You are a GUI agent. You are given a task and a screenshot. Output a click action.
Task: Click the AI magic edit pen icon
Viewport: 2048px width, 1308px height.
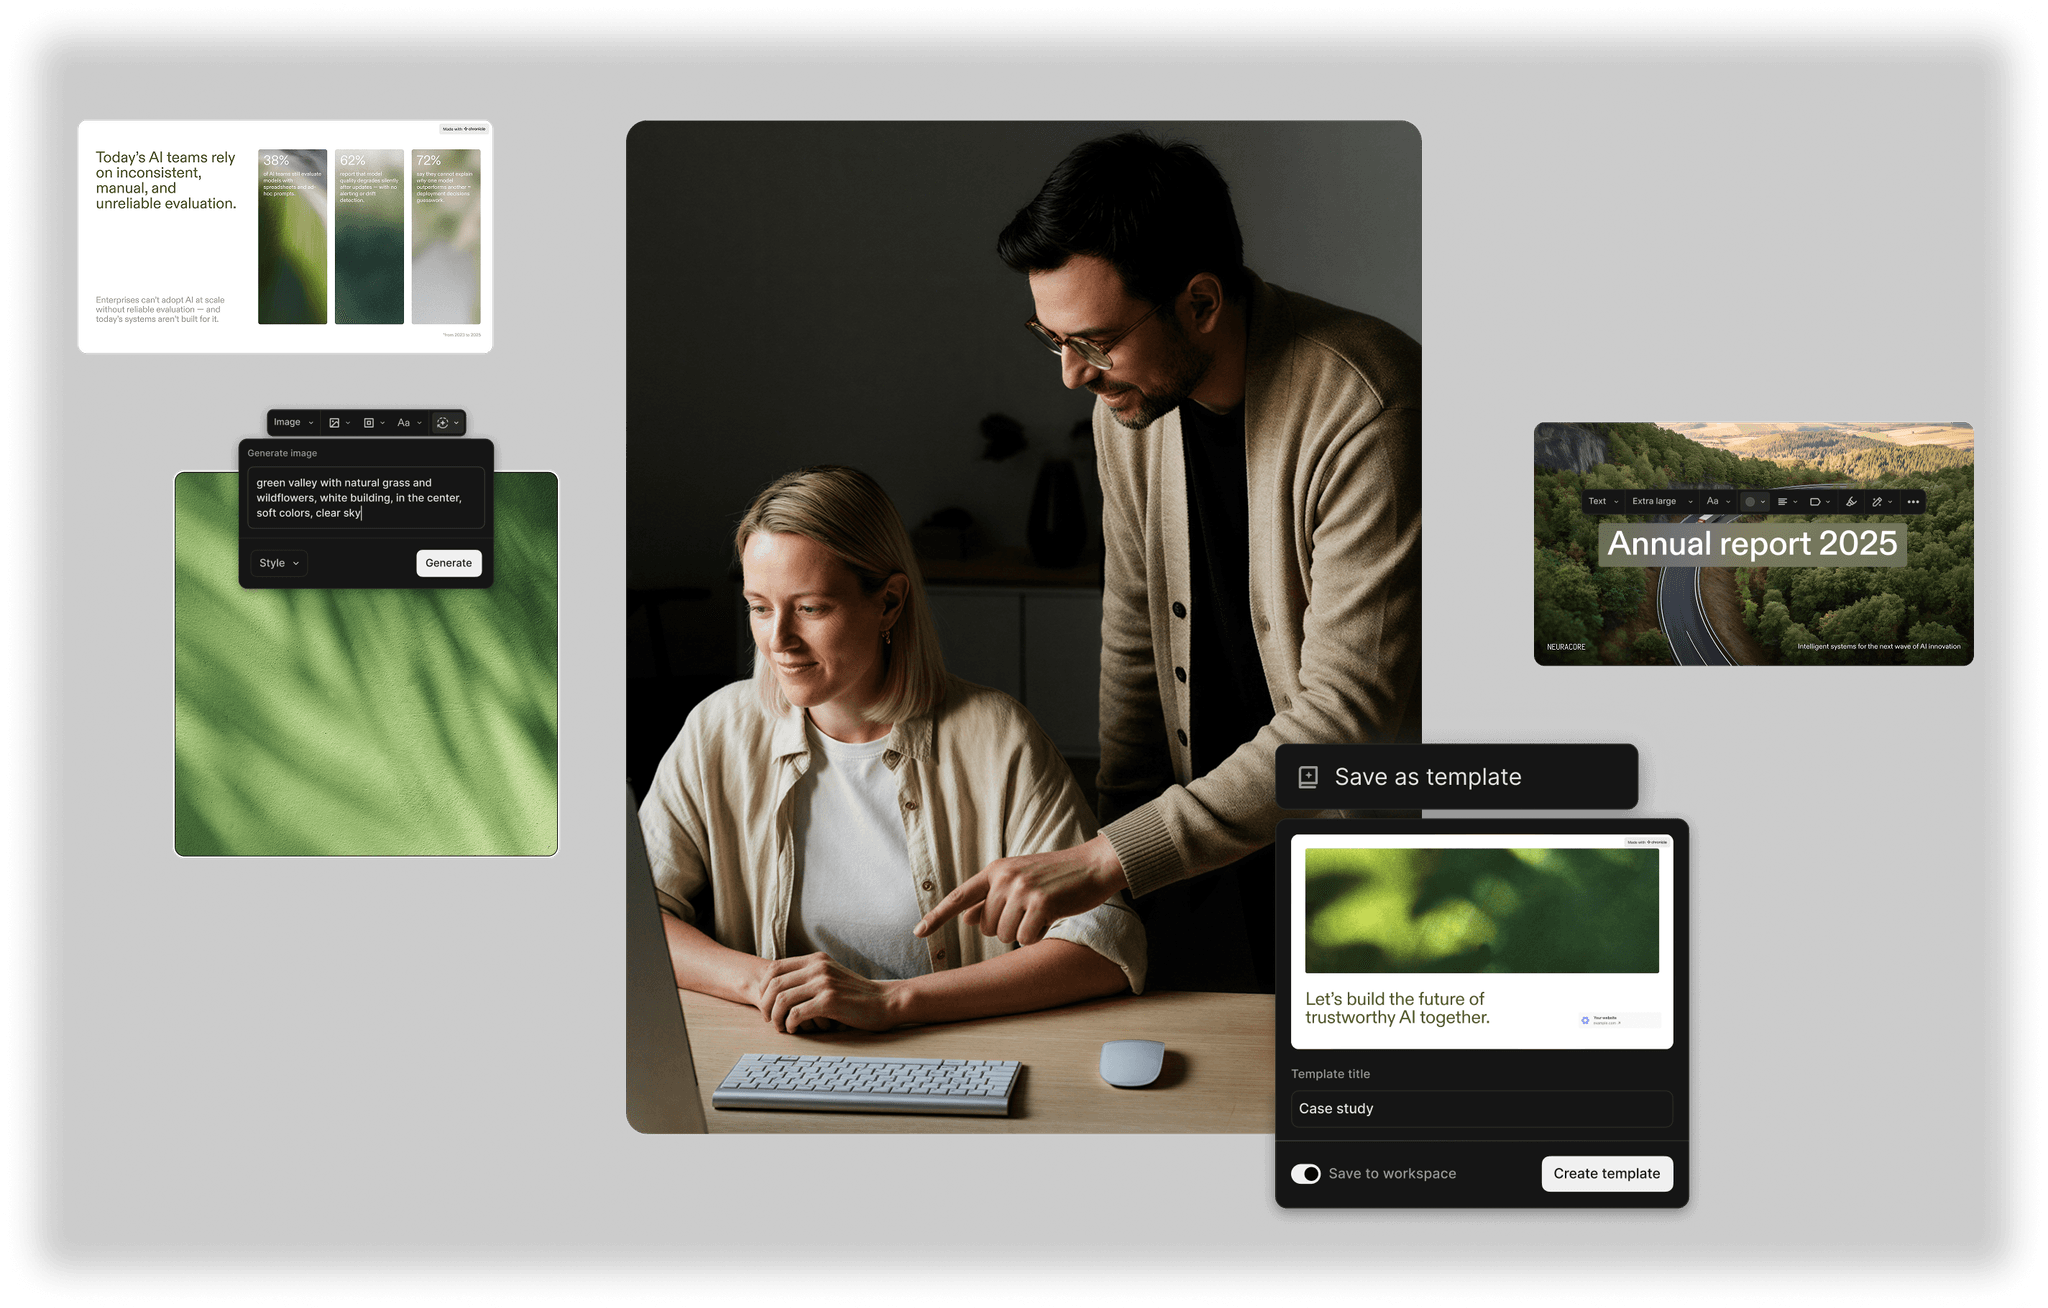[x=1878, y=502]
